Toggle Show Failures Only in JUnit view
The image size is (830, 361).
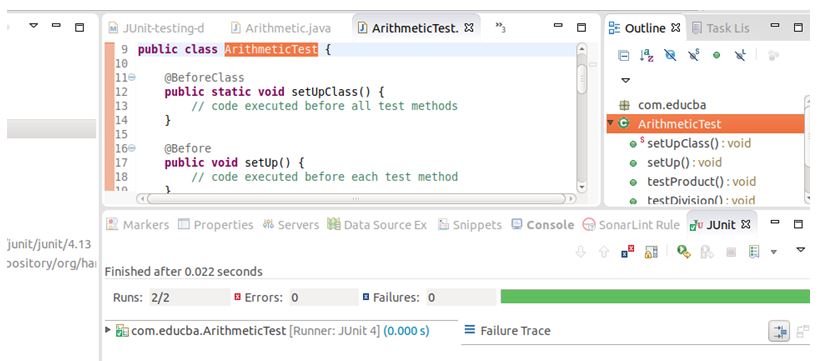click(x=627, y=251)
